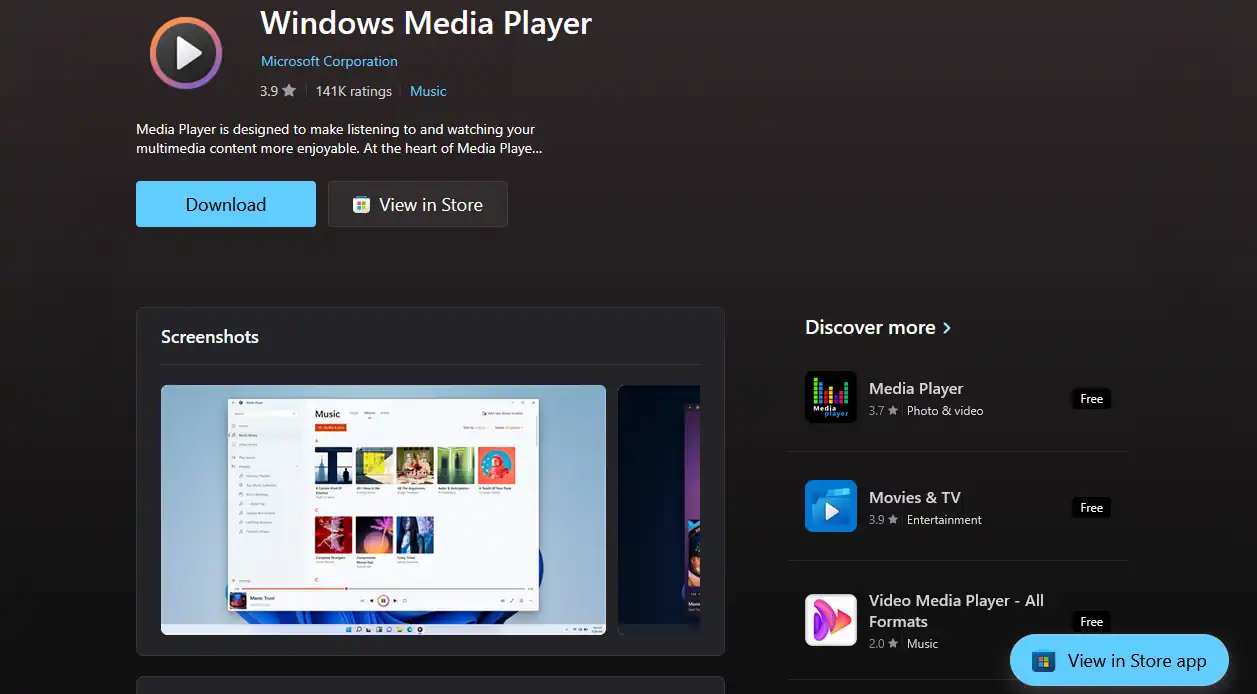Download Windows Media Player
Image resolution: width=1257 pixels, height=694 pixels.
tap(225, 204)
